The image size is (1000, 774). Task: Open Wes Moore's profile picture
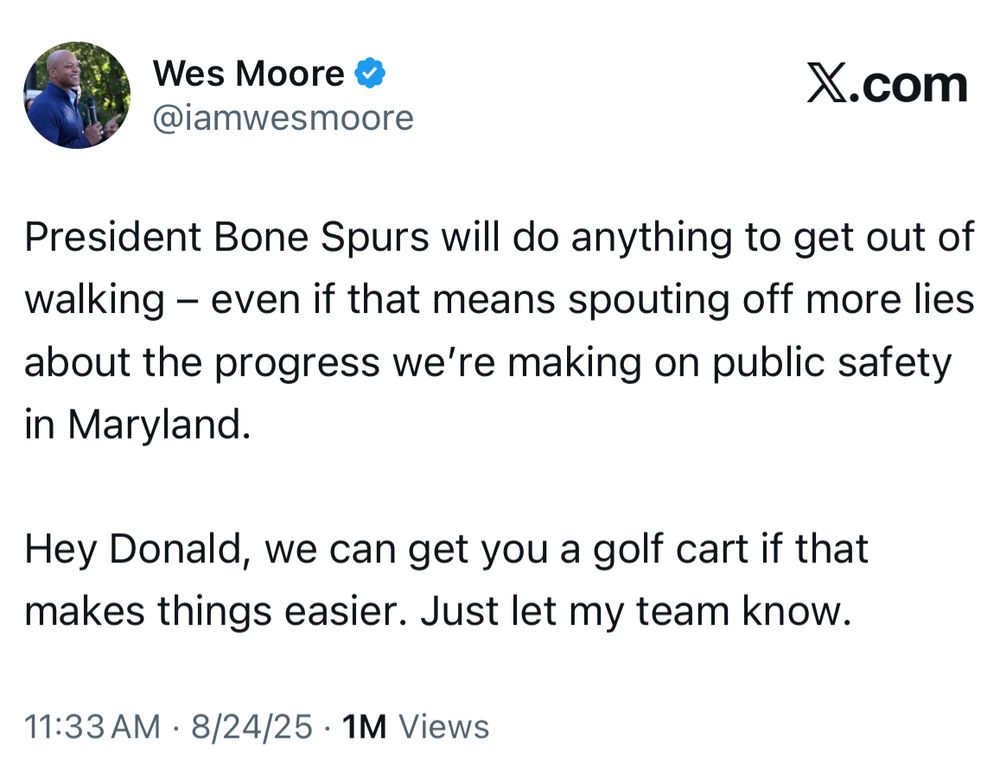(77, 95)
